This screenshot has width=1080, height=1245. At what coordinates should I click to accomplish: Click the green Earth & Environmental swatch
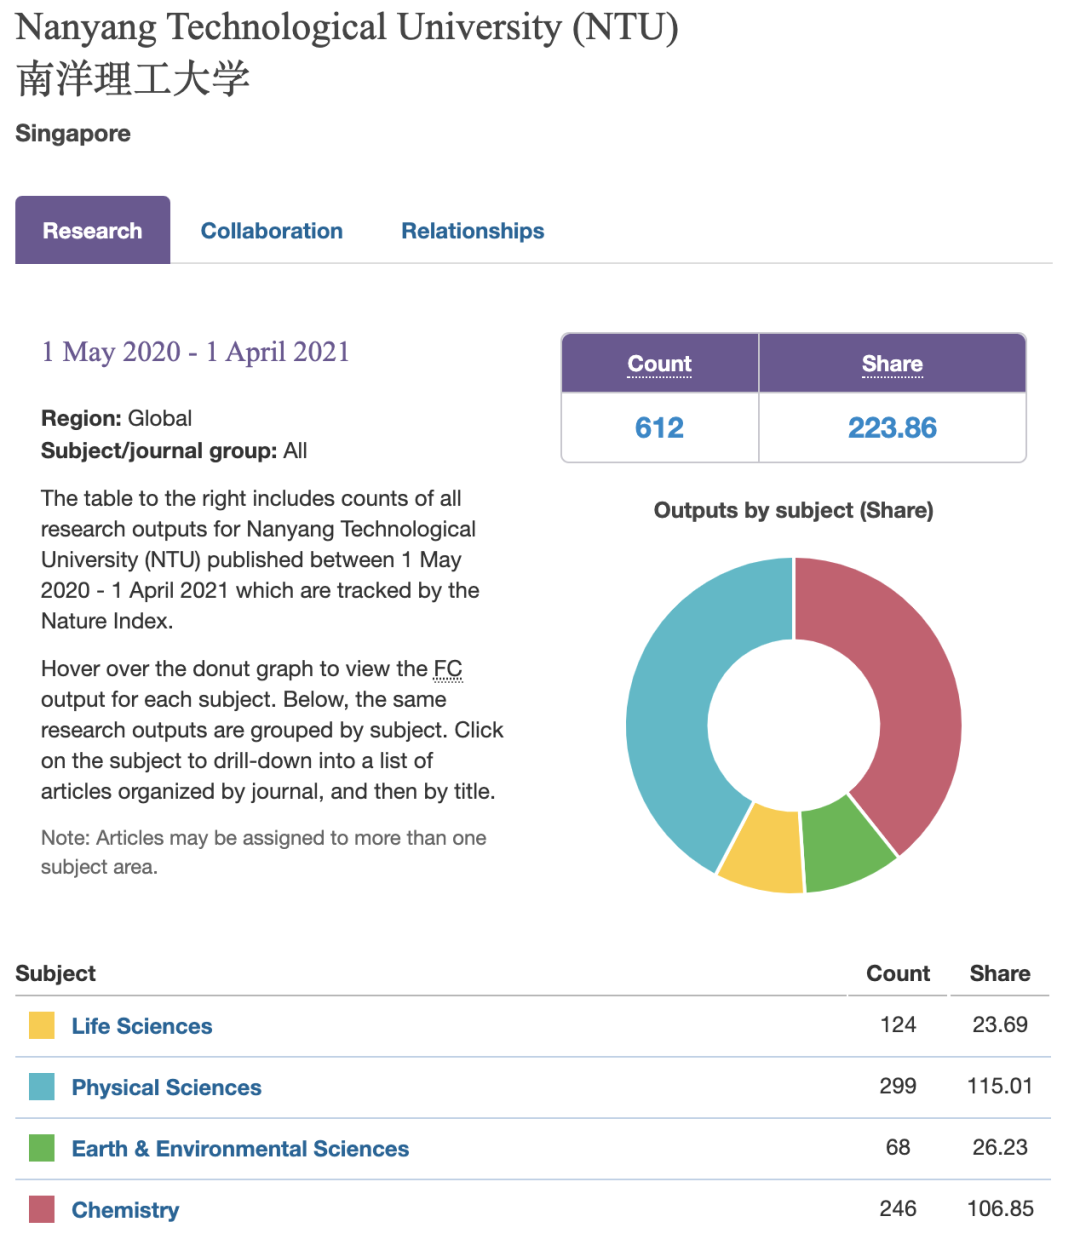point(42,1149)
